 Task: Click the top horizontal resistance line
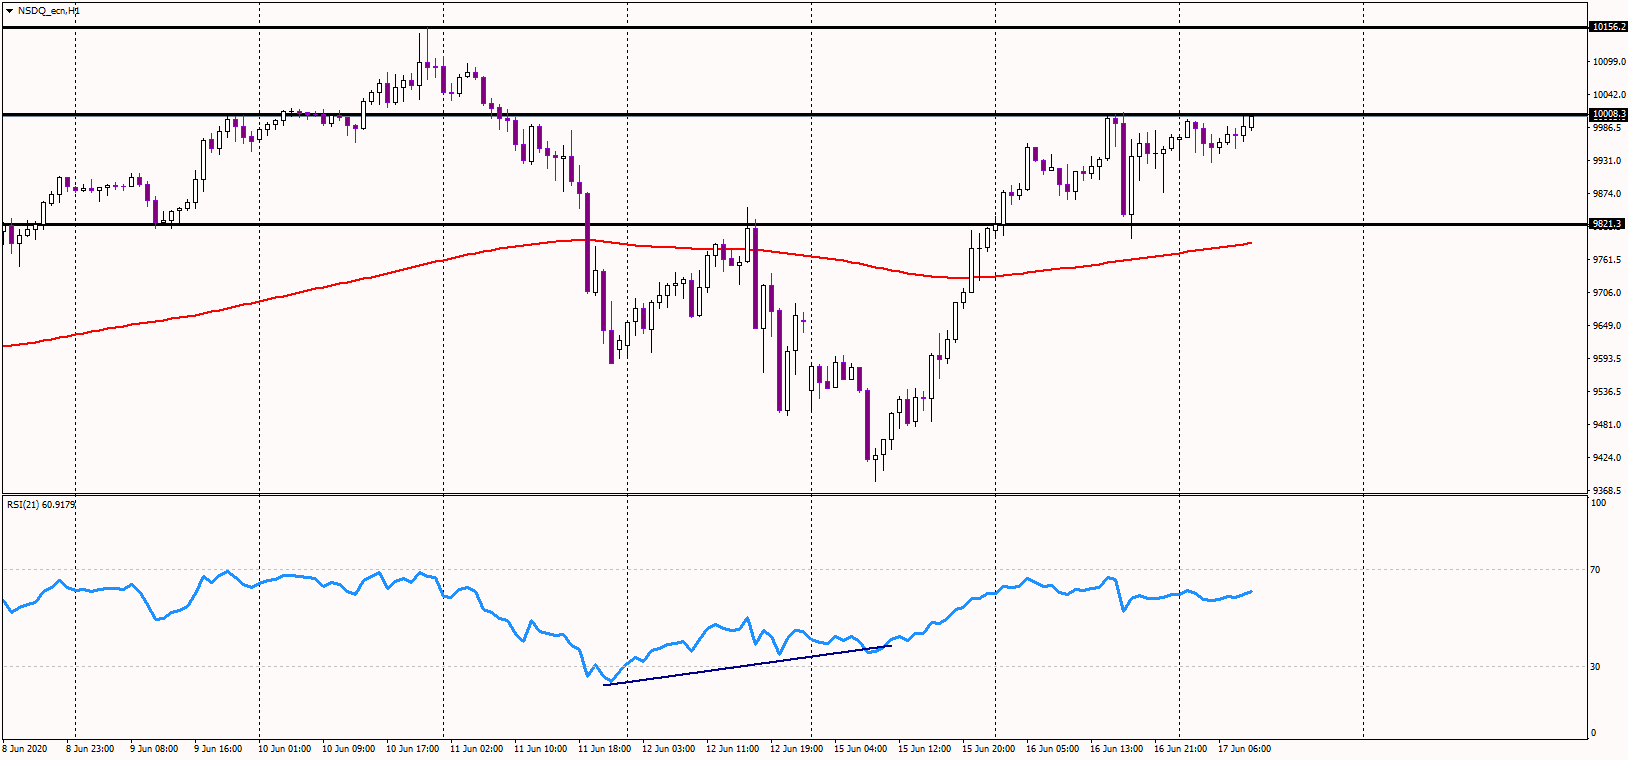tap(800, 27)
